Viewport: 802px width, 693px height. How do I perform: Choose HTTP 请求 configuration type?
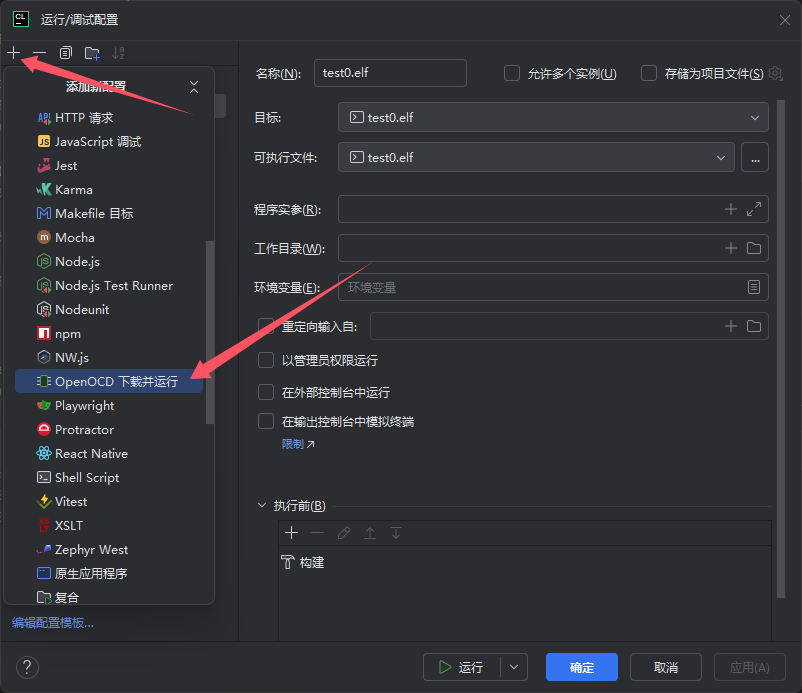click(109, 118)
